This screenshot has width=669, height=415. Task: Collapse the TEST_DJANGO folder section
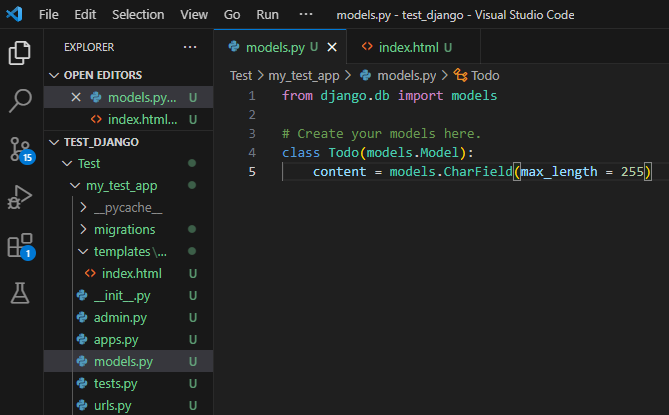pyautogui.click(x=128, y=142)
